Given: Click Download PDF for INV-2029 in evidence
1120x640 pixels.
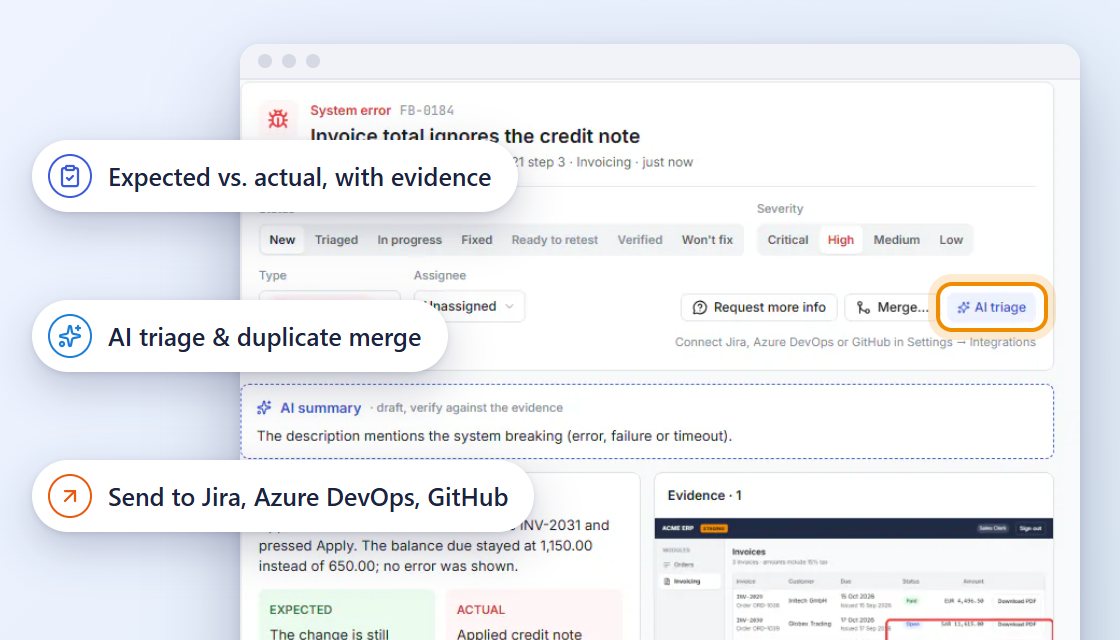Looking at the screenshot, I should point(1016,601).
